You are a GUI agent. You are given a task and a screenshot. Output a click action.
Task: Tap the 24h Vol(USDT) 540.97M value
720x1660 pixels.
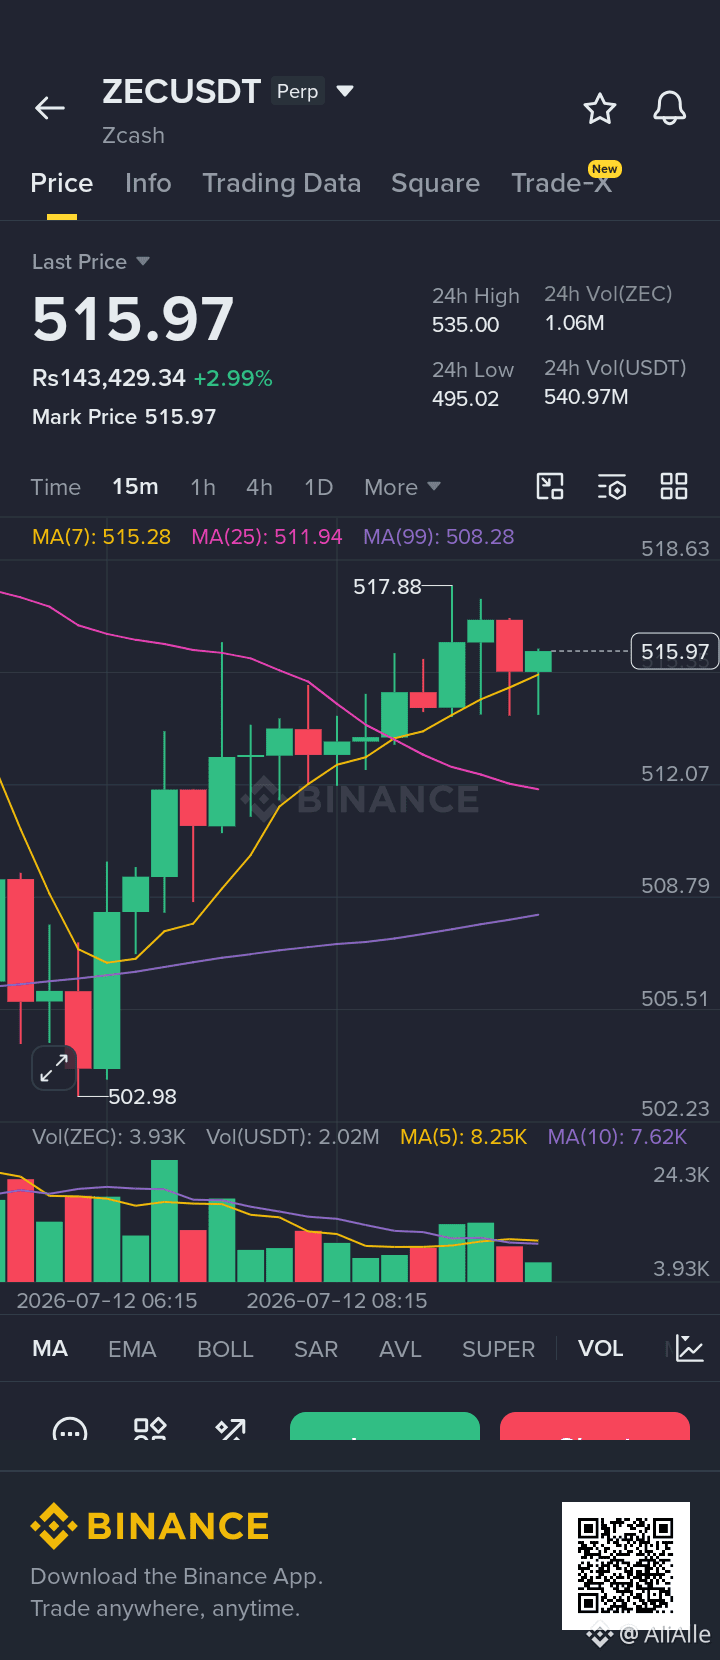[x=586, y=397]
